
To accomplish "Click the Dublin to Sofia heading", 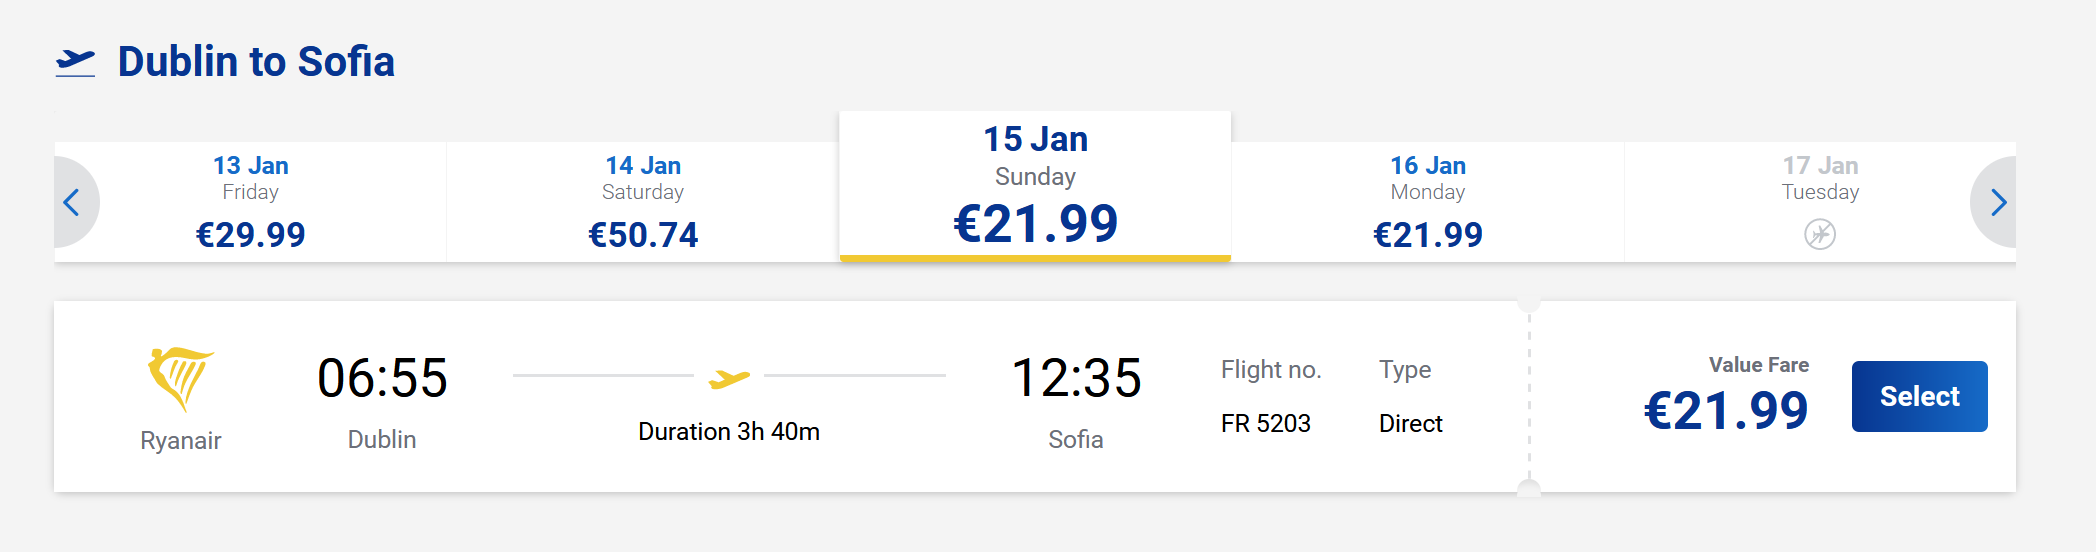I will [x=256, y=62].
